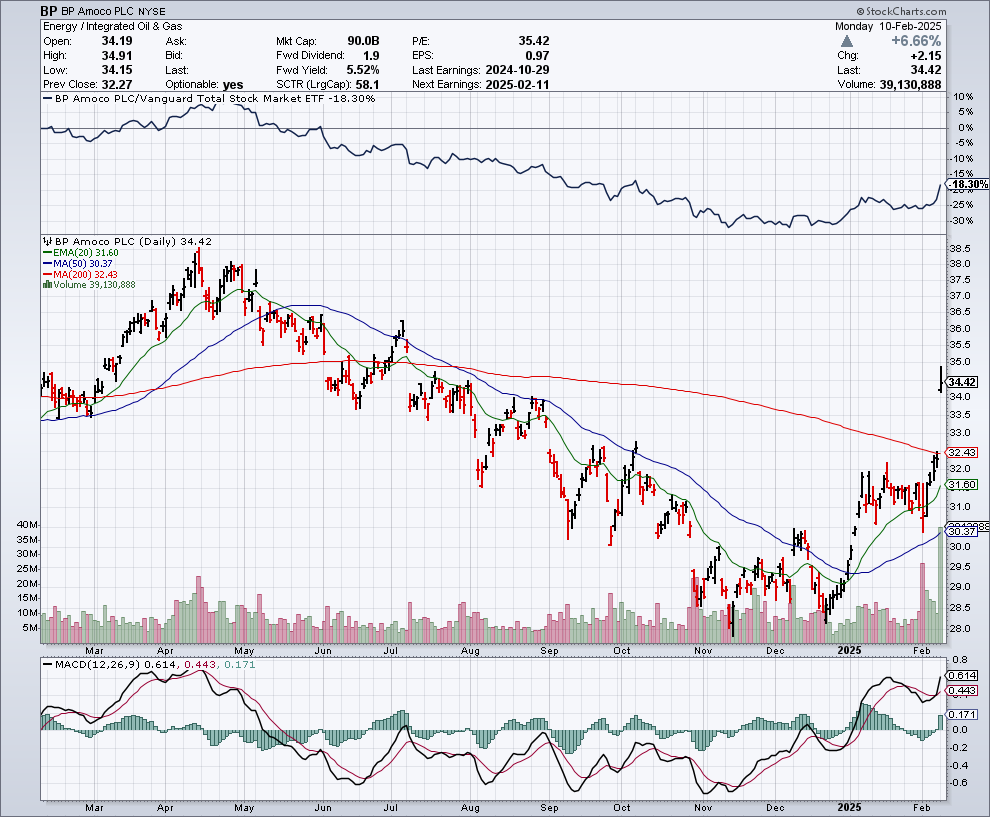Image resolution: width=990 pixels, height=817 pixels.
Task: Click the 0.8 level on the MACD axis
Action: 960,660
